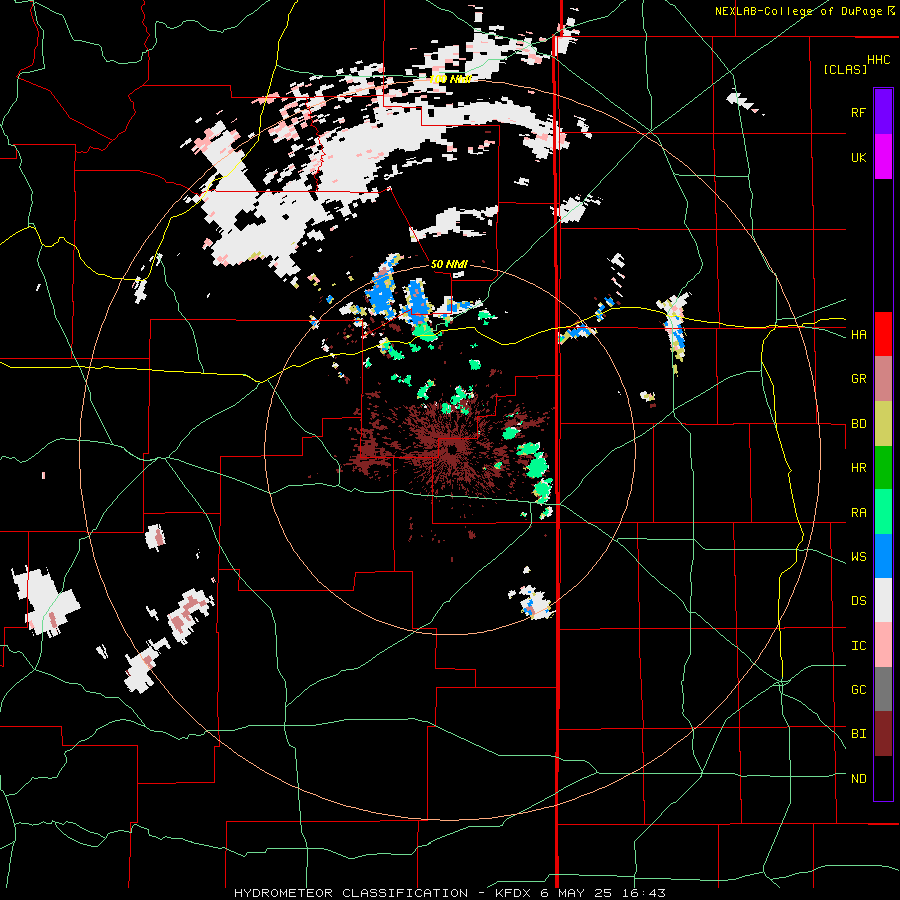Select the 'BD' legend label
Image resolution: width=900 pixels, height=900 pixels.
pos(858,424)
